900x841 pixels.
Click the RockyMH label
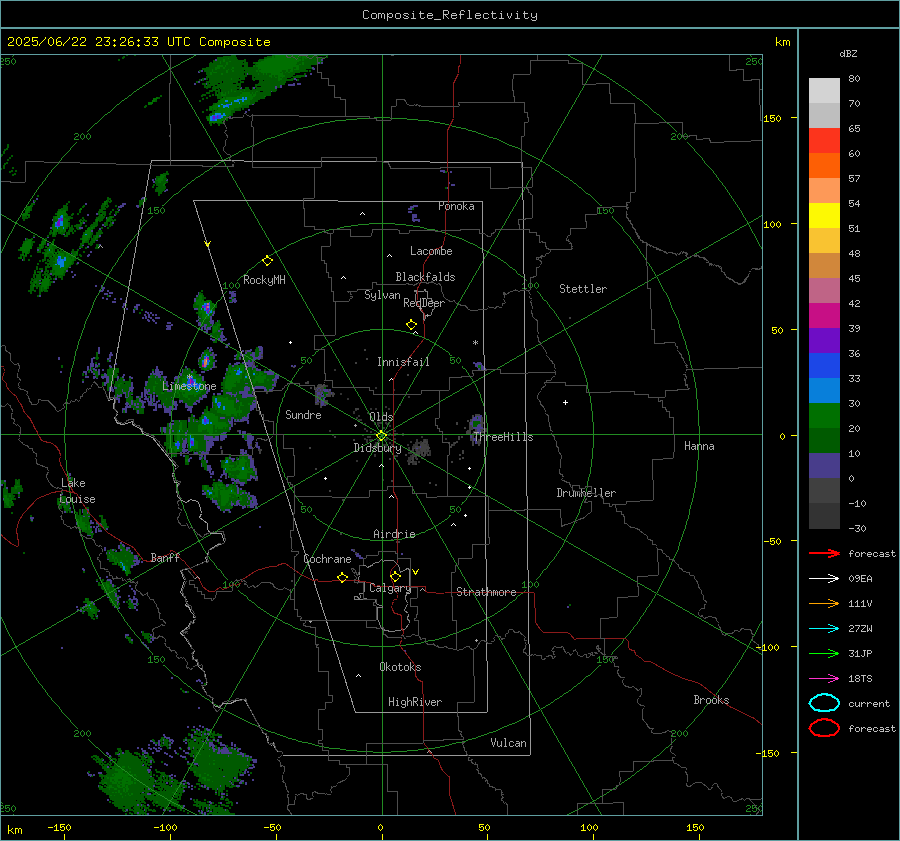click(x=264, y=280)
